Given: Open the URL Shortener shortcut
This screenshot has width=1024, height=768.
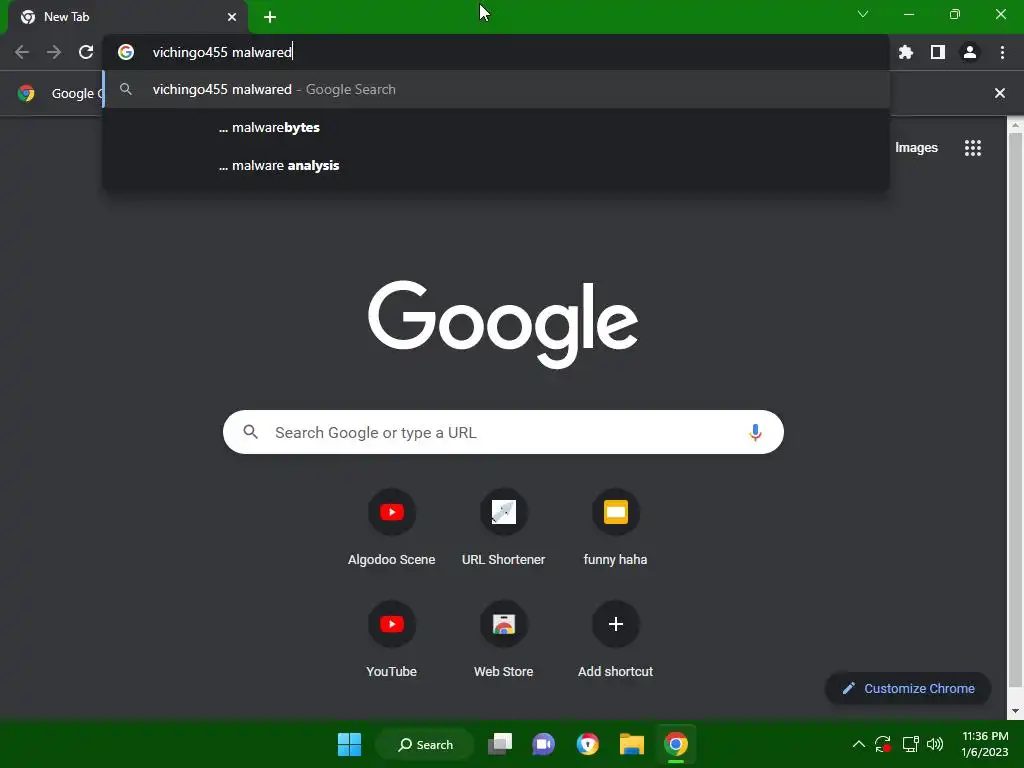Looking at the screenshot, I should 504,529.
